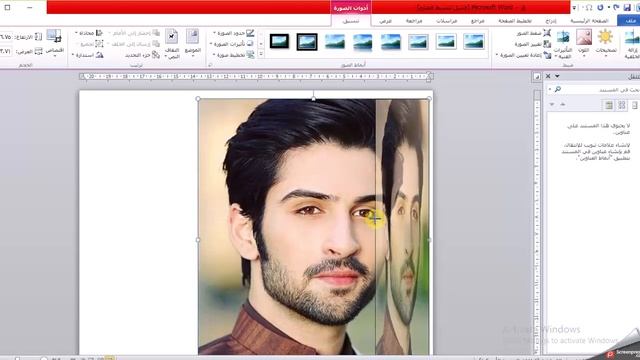Click the Rotate objects icon
Viewport: 640px width, 360px height.
(x=99, y=55)
